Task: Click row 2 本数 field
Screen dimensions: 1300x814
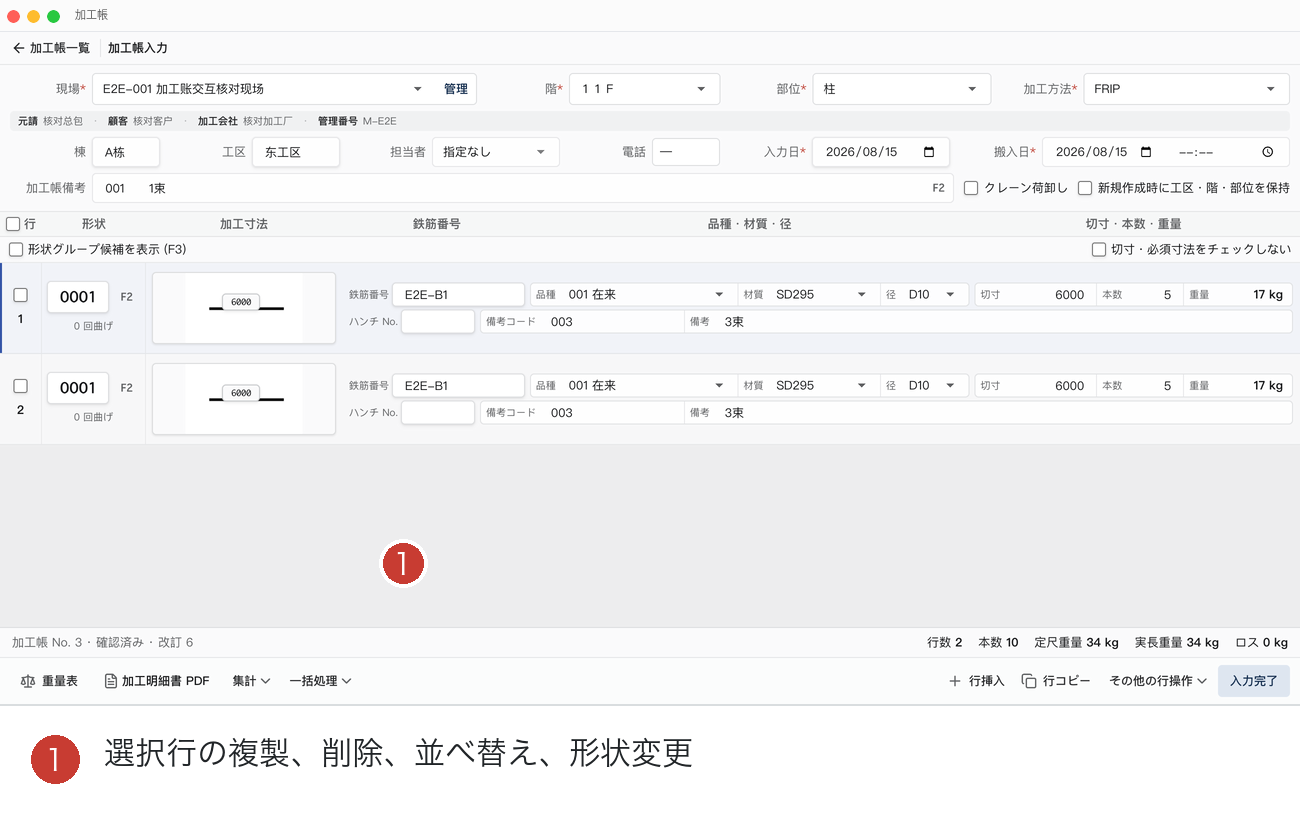Action: (1138, 386)
